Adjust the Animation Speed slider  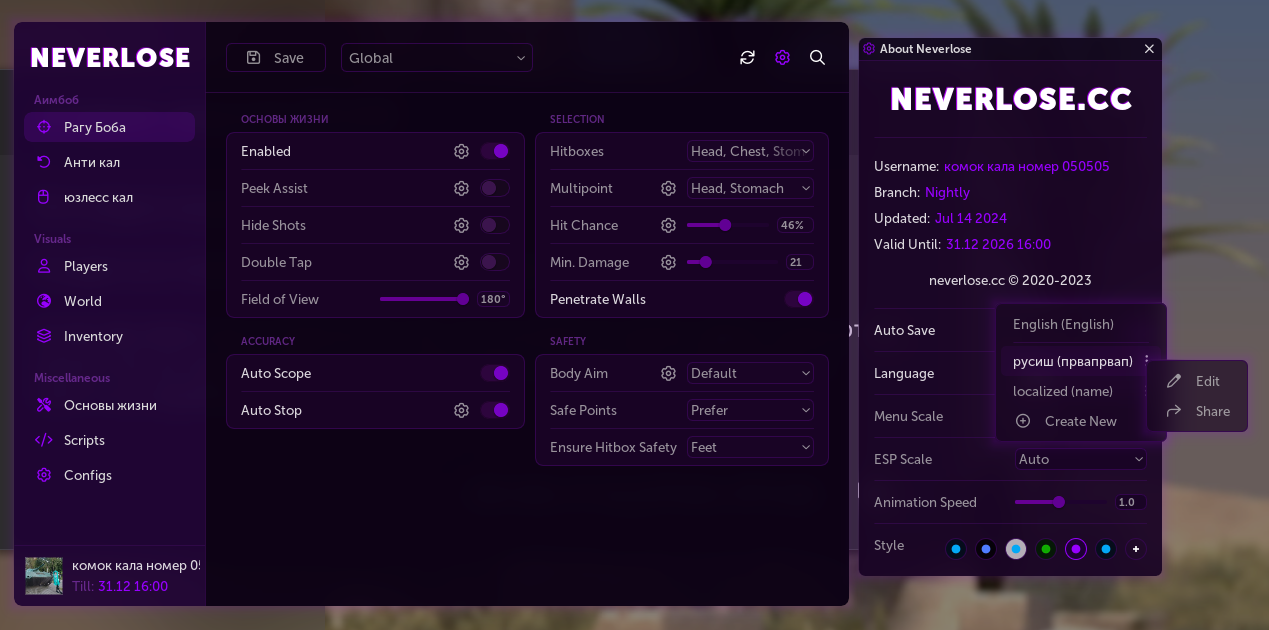(1061, 502)
